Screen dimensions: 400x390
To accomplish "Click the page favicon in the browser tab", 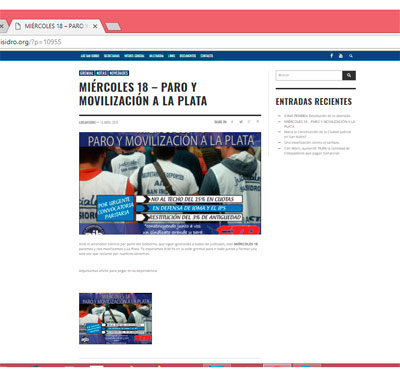I will (18, 26).
